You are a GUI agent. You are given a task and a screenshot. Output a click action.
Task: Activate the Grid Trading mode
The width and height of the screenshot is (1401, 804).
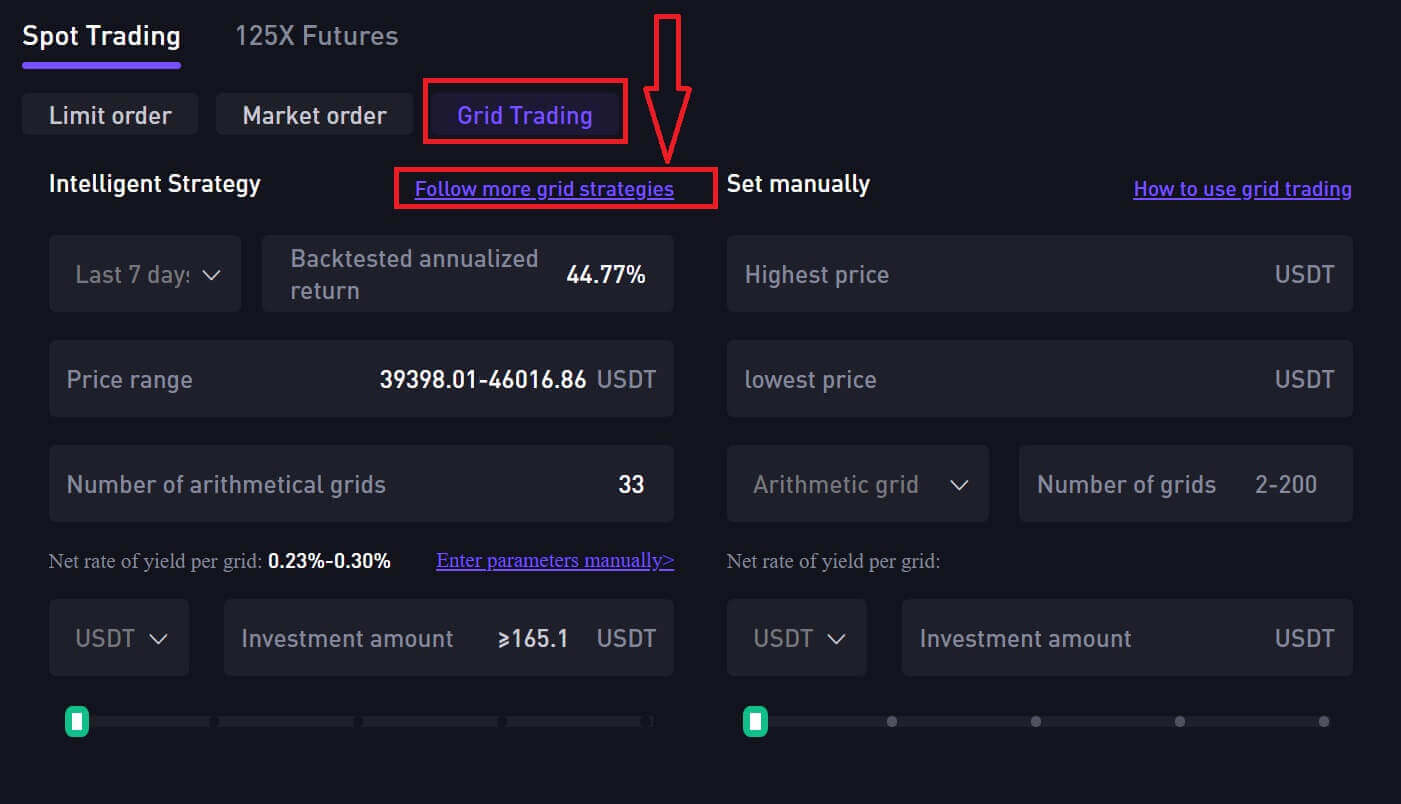click(524, 114)
